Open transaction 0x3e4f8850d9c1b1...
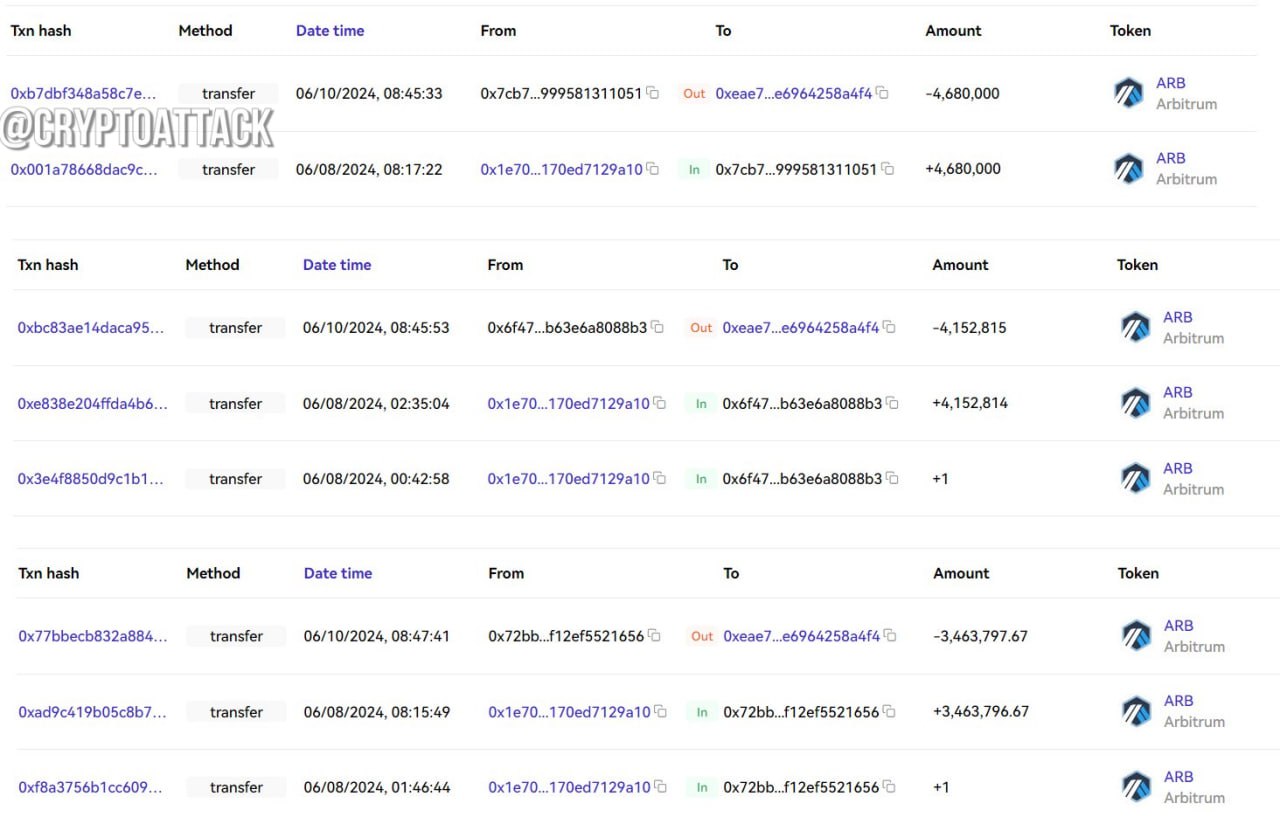 pyautogui.click(x=91, y=478)
